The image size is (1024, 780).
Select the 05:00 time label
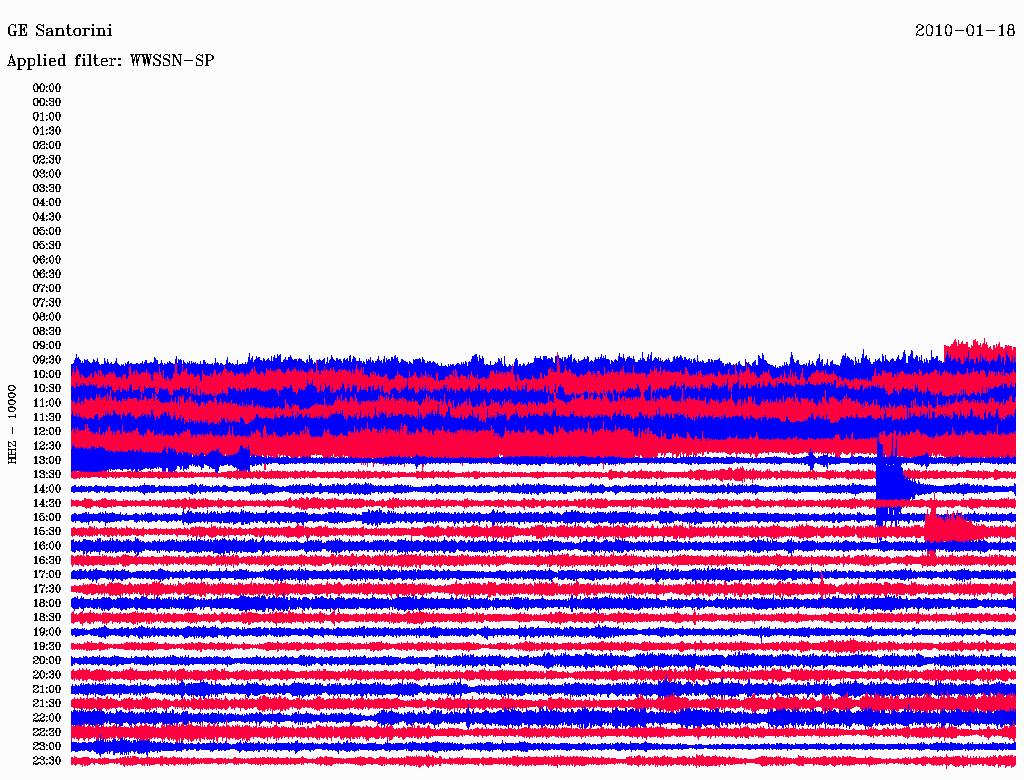[46, 231]
